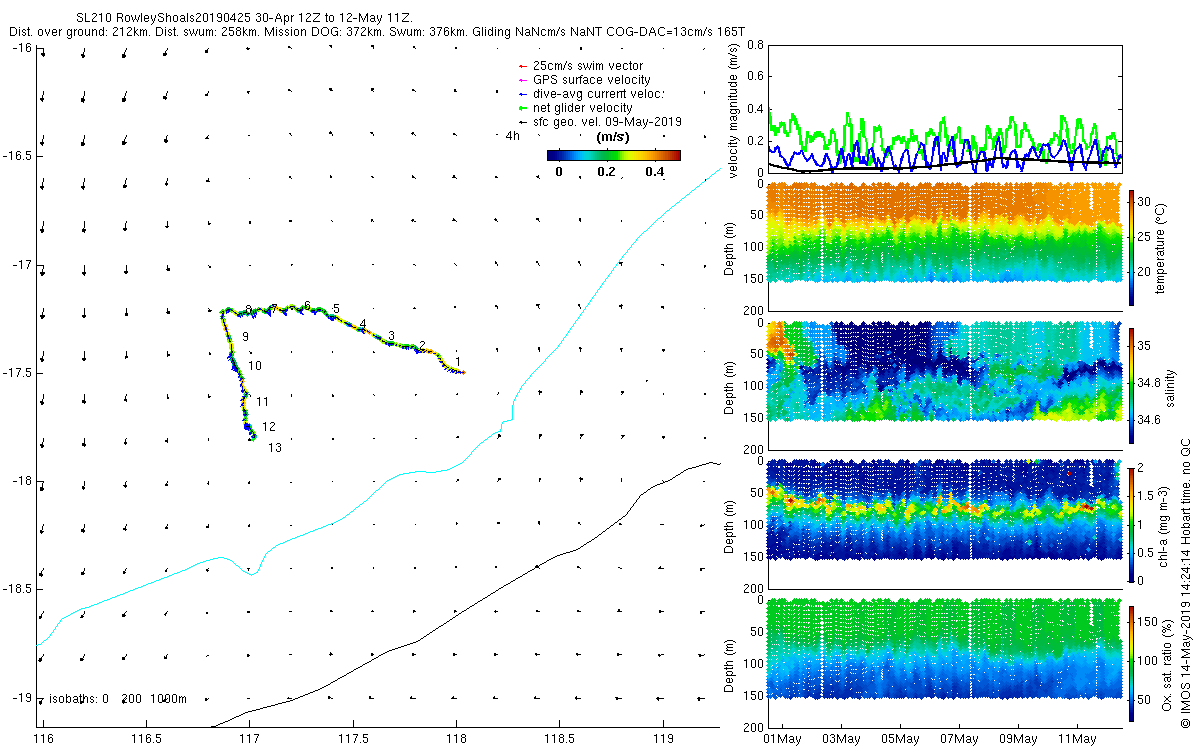Screen dimensions: 1200x750
Task: Click waypoint label '5' on the glider track
Action: [x=336, y=308]
